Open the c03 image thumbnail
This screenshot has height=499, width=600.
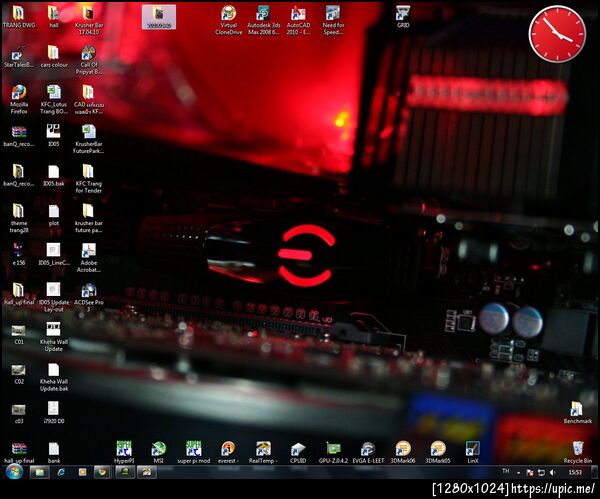point(18,413)
